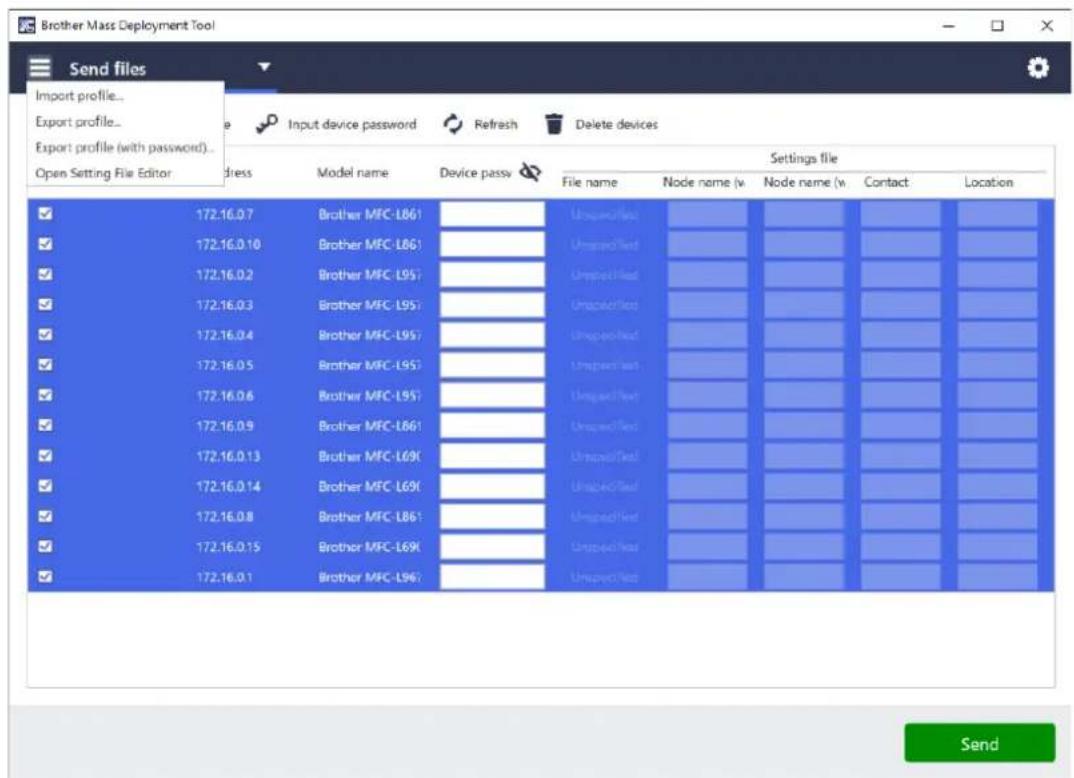
Task: Uncheck the checkbox for 172.16.0.8
Action: click(x=45, y=516)
